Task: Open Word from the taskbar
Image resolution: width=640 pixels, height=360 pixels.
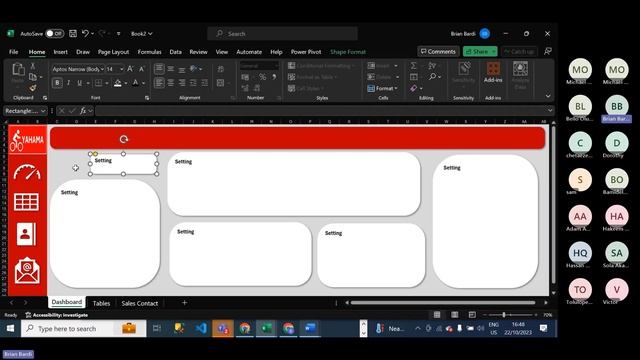Action: pos(310,328)
